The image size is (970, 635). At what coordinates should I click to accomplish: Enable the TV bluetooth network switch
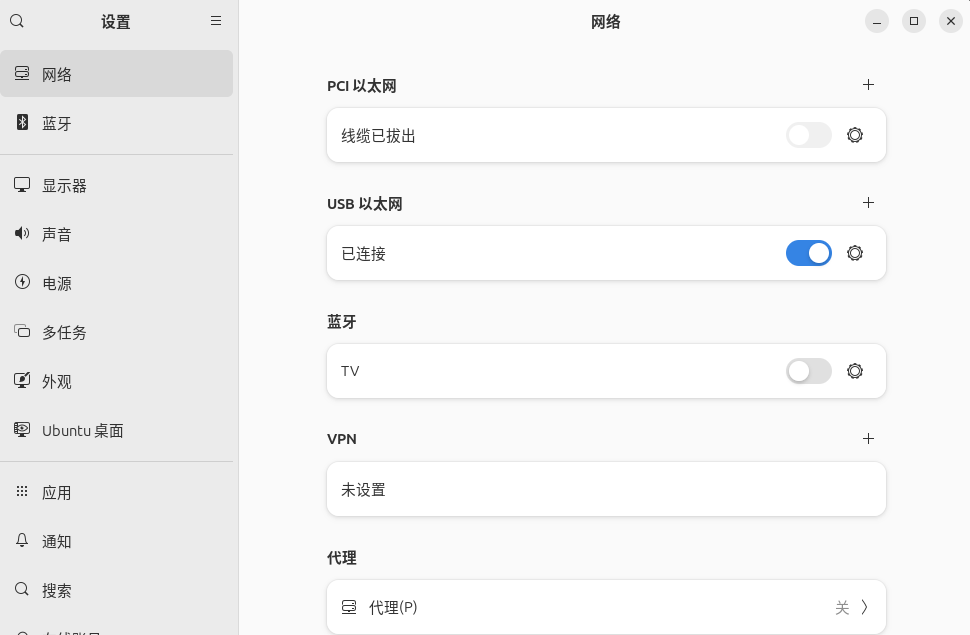[x=808, y=371]
